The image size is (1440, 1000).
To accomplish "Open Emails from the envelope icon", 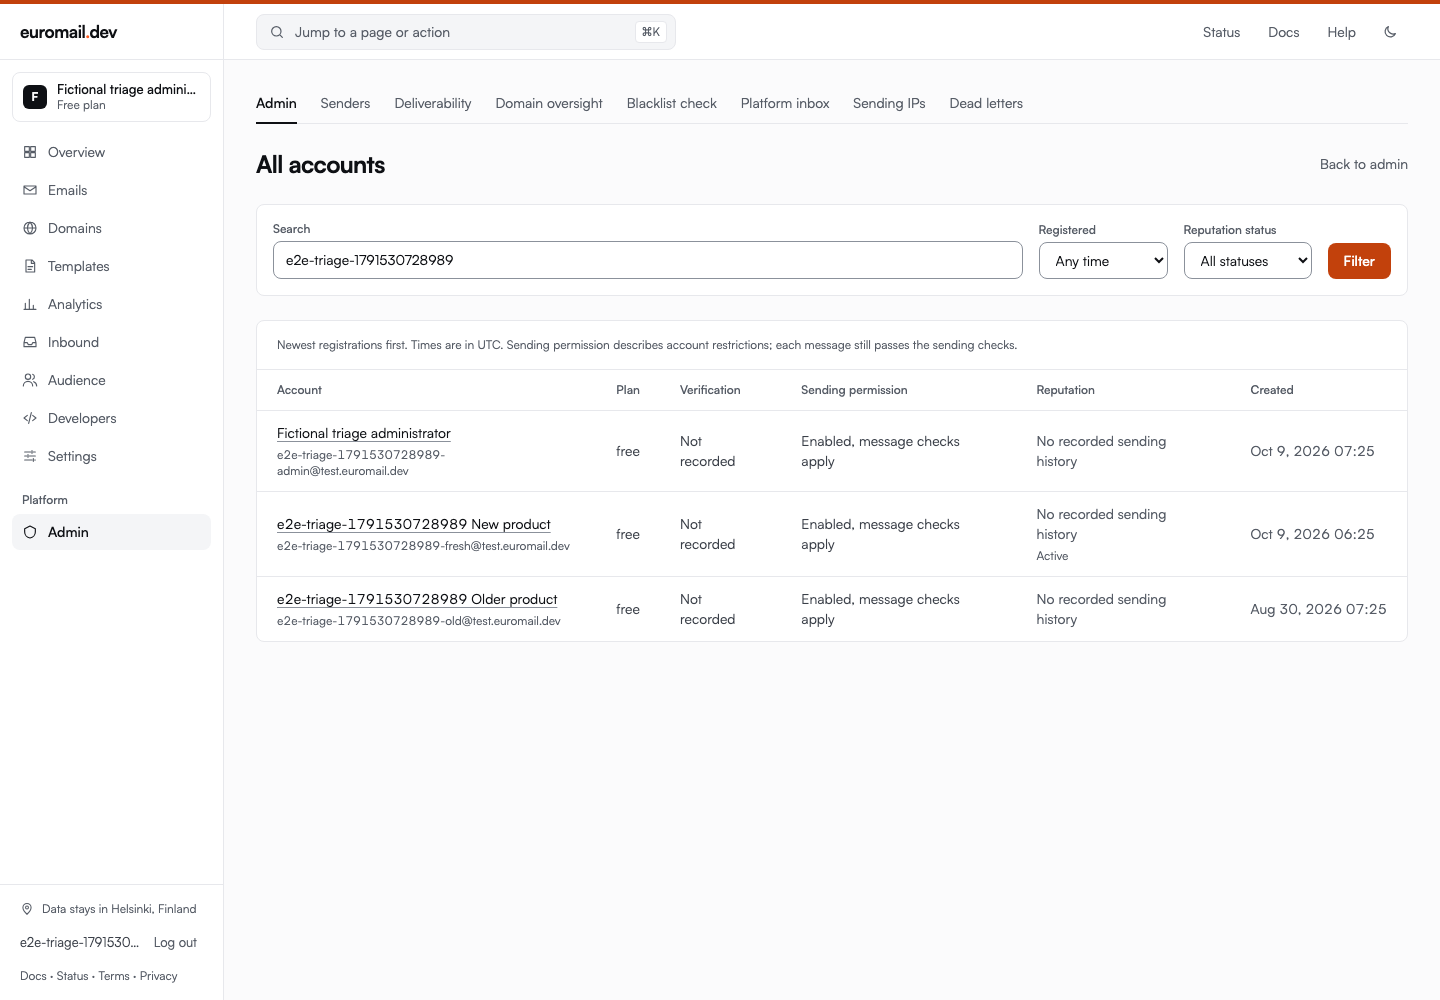I will [30, 190].
